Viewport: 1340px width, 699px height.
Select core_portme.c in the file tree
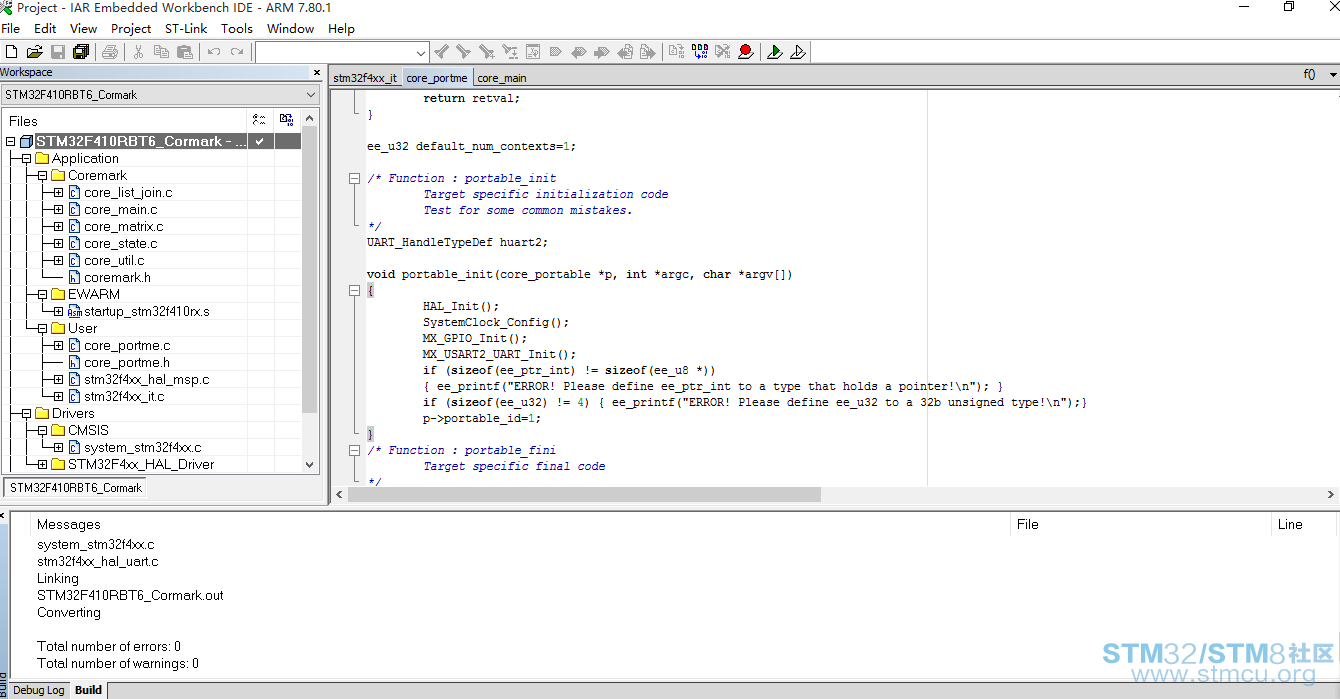[127, 346]
